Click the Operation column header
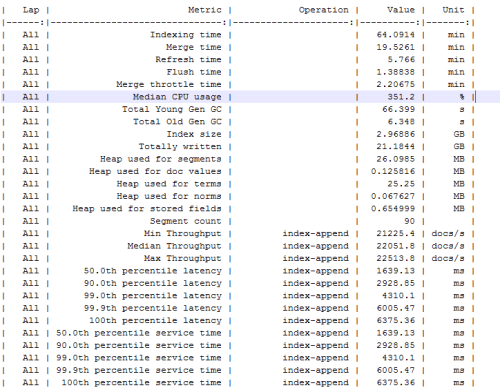 click(323, 10)
